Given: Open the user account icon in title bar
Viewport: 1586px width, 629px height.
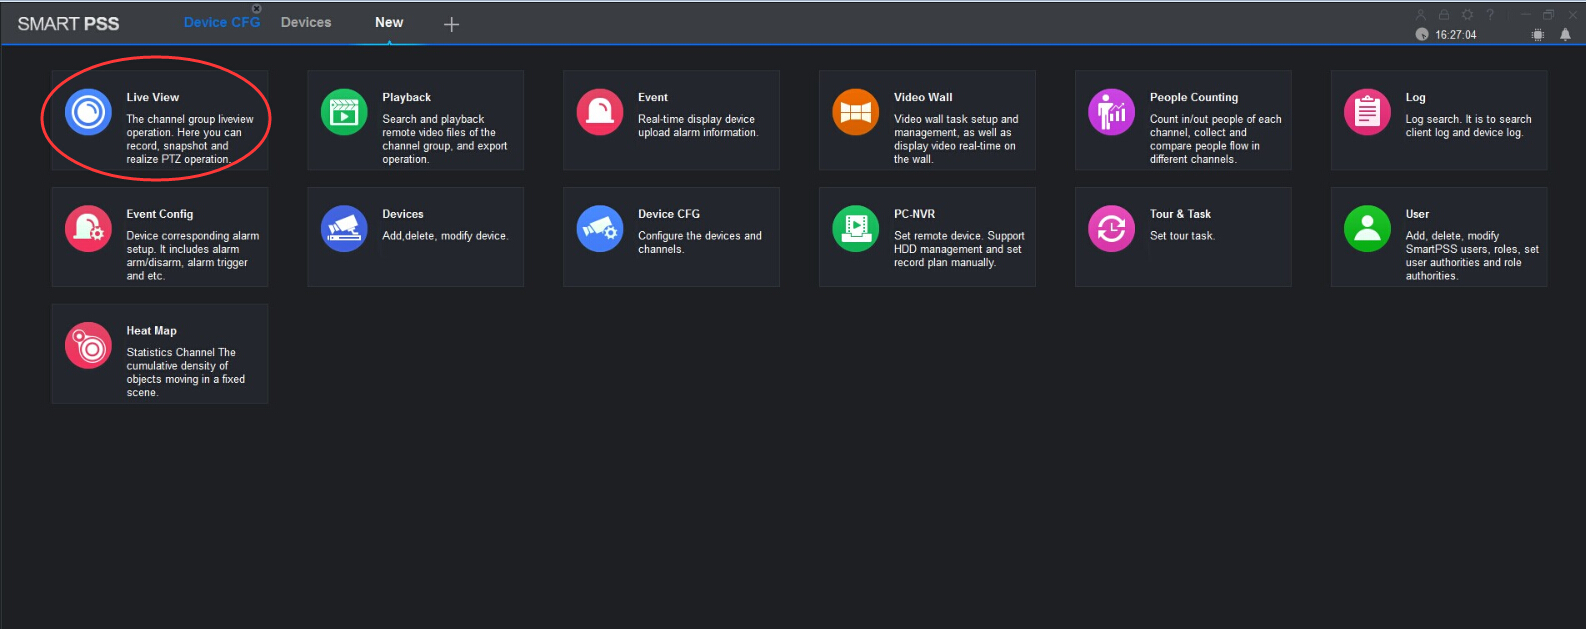Looking at the screenshot, I should tap(1421, 15).
